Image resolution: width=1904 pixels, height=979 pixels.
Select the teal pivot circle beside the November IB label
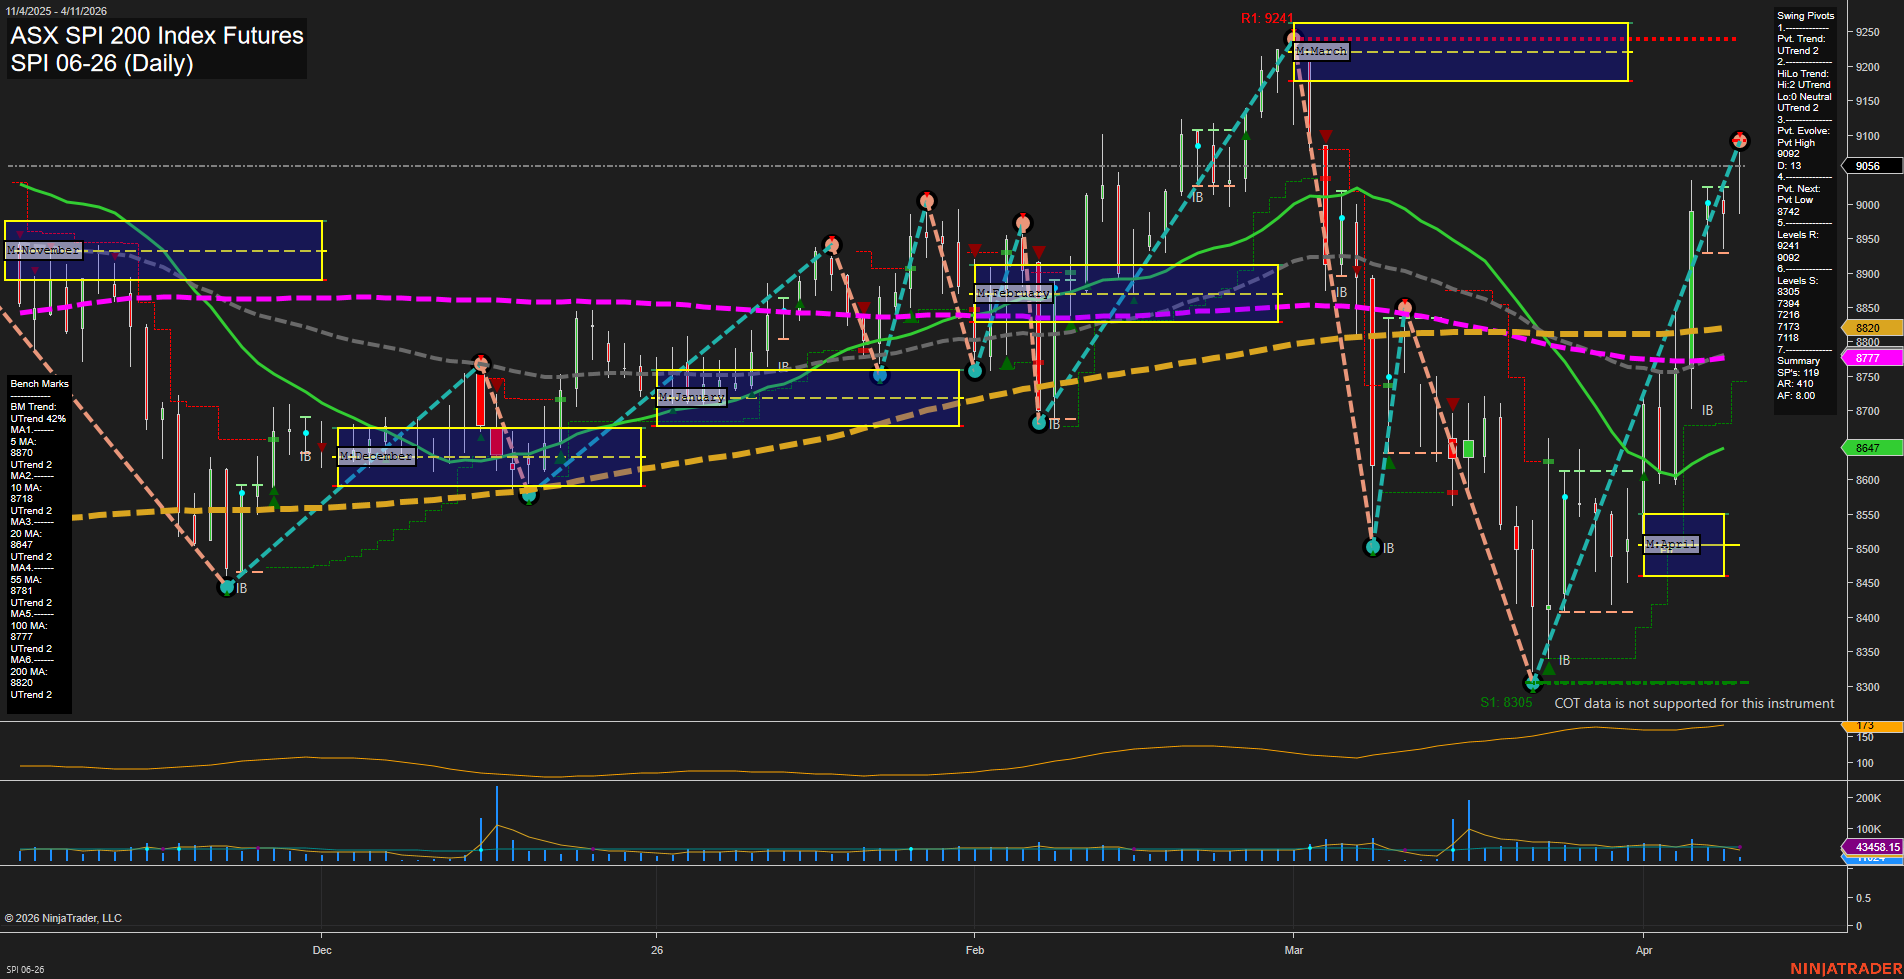227,587
